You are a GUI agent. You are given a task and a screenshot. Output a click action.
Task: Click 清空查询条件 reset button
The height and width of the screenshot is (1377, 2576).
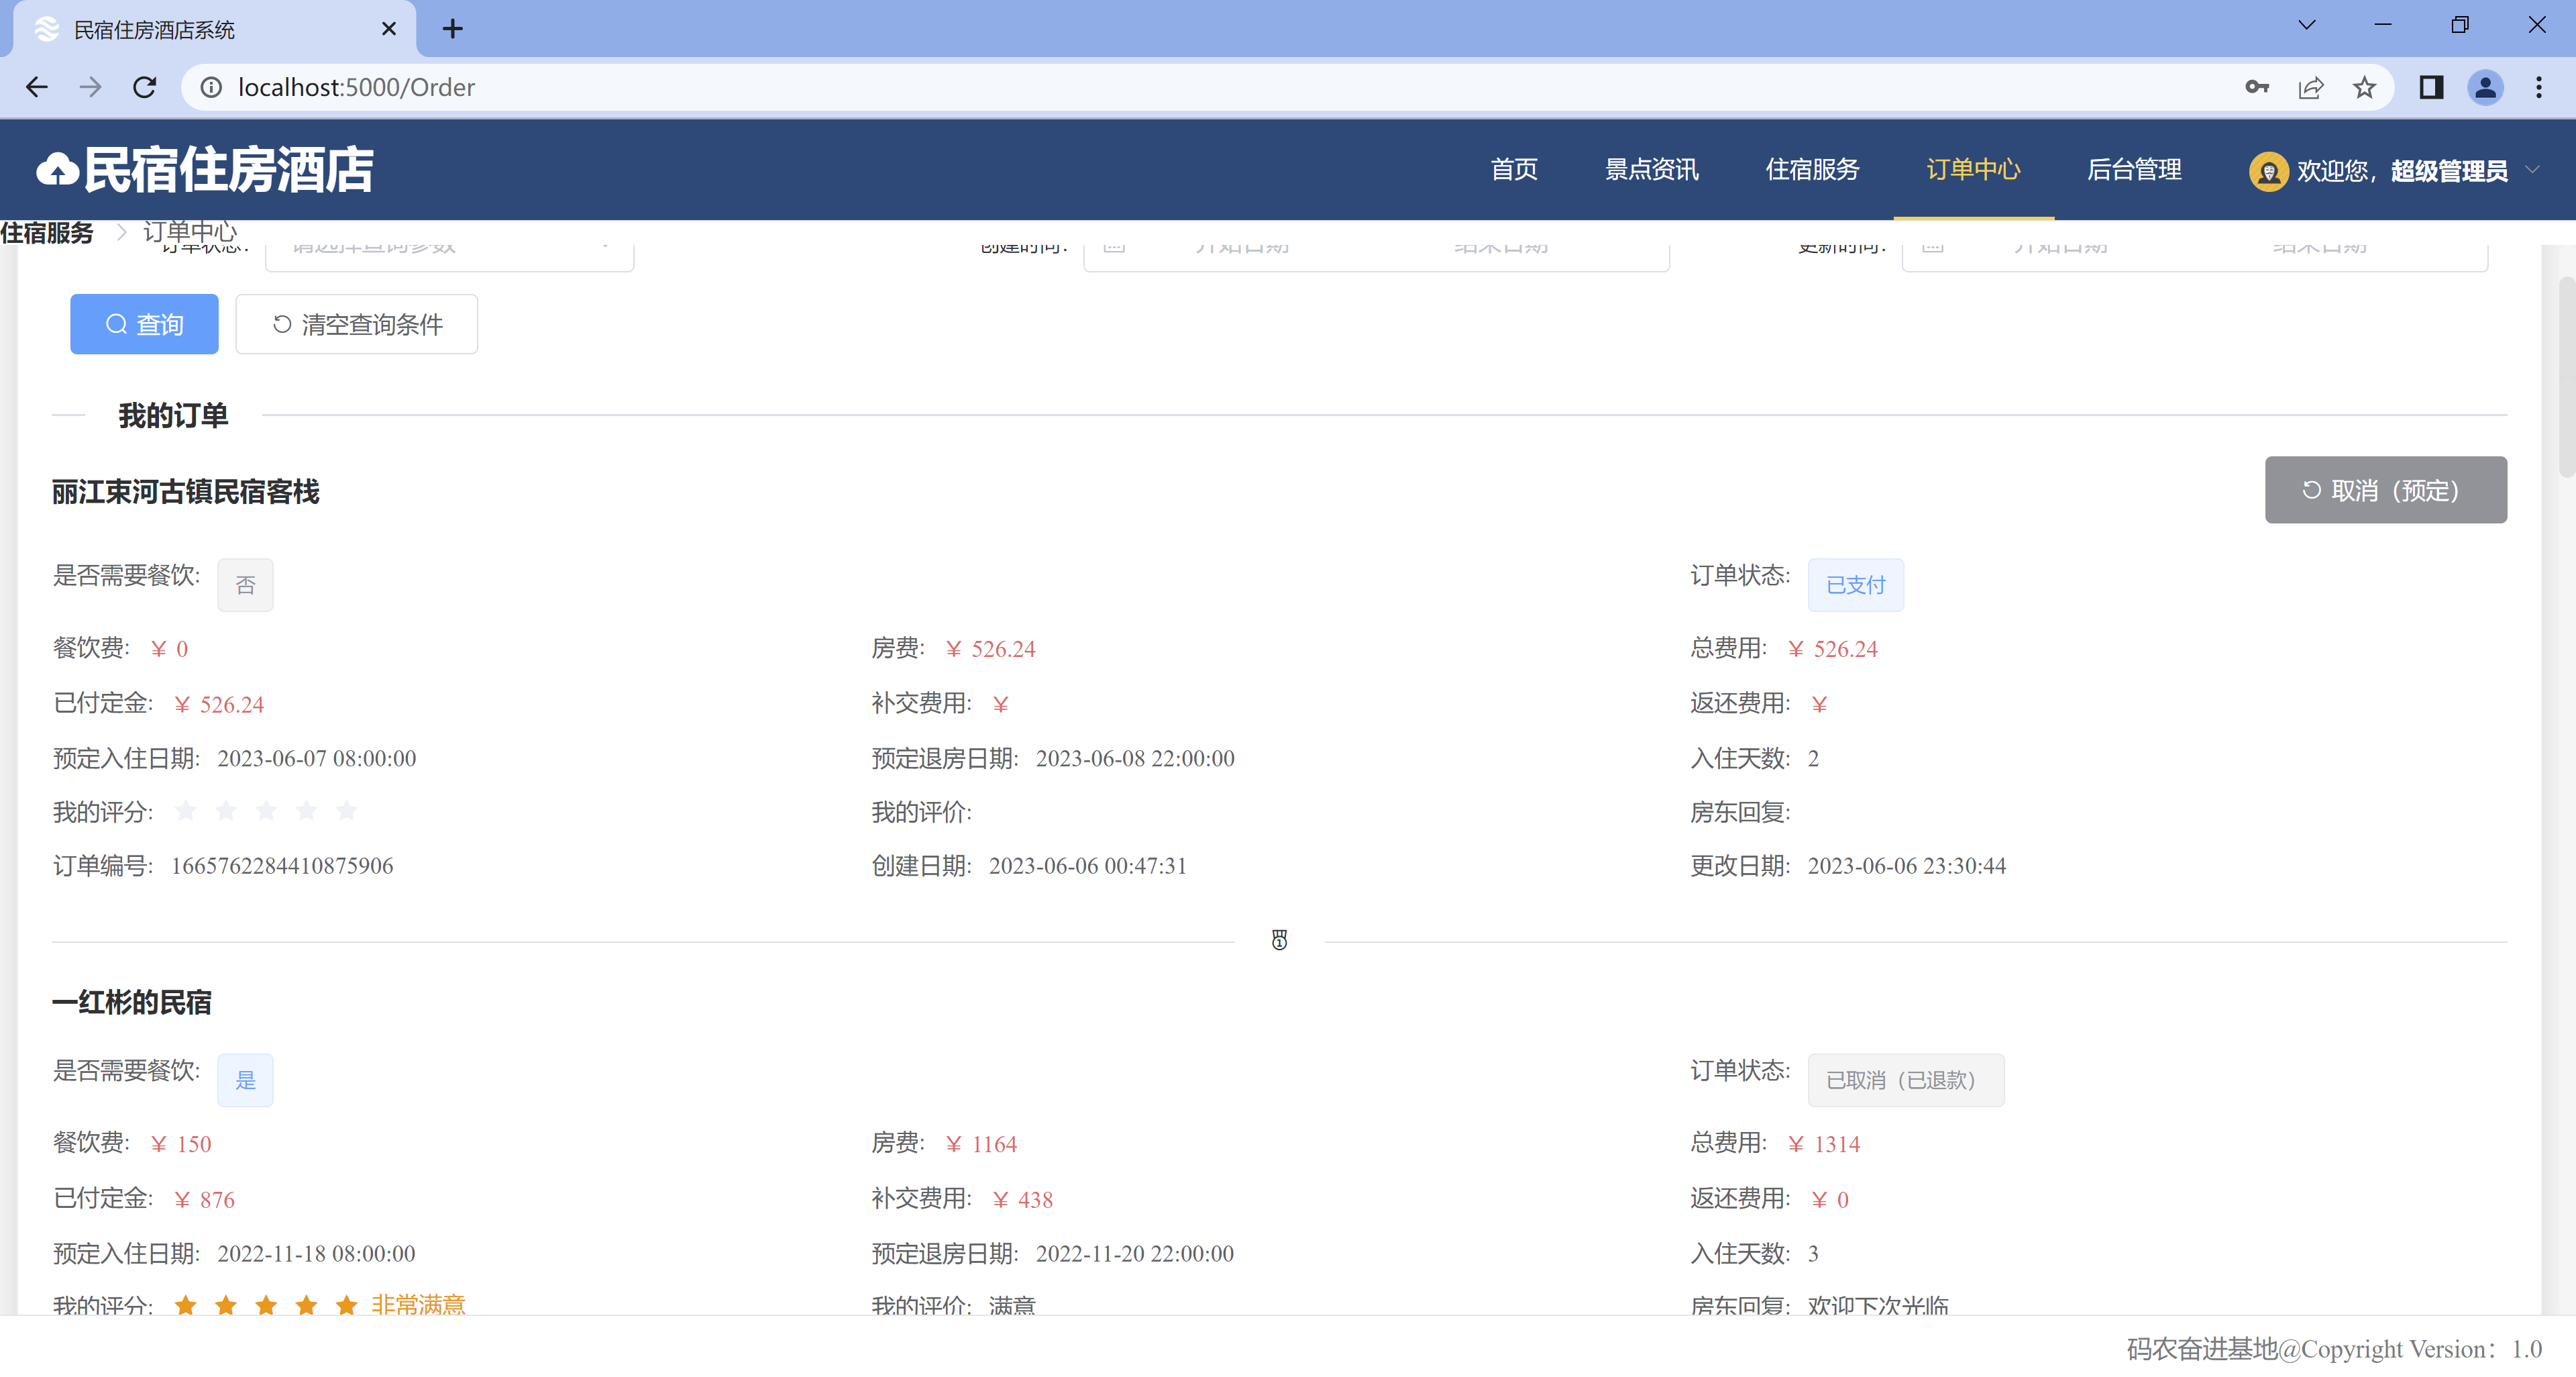coord(357,324)
